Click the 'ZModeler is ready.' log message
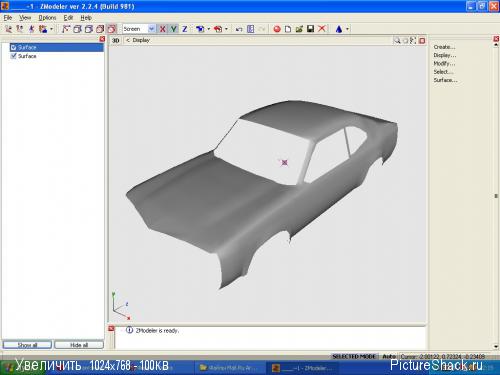Image resolution: width=500 pixels, height=375 pixels. coord(157,331)
